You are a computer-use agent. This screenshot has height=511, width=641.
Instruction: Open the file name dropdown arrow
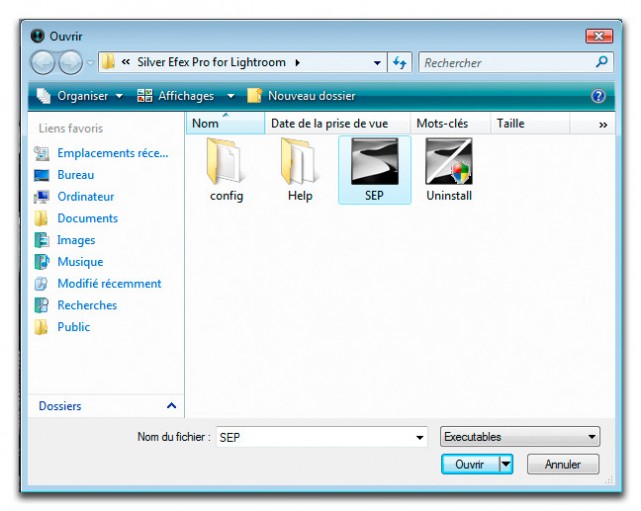pos(419,437)
